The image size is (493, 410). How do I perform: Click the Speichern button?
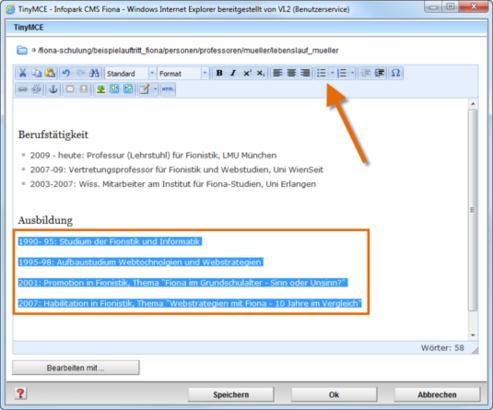click(x=231, y=395)
